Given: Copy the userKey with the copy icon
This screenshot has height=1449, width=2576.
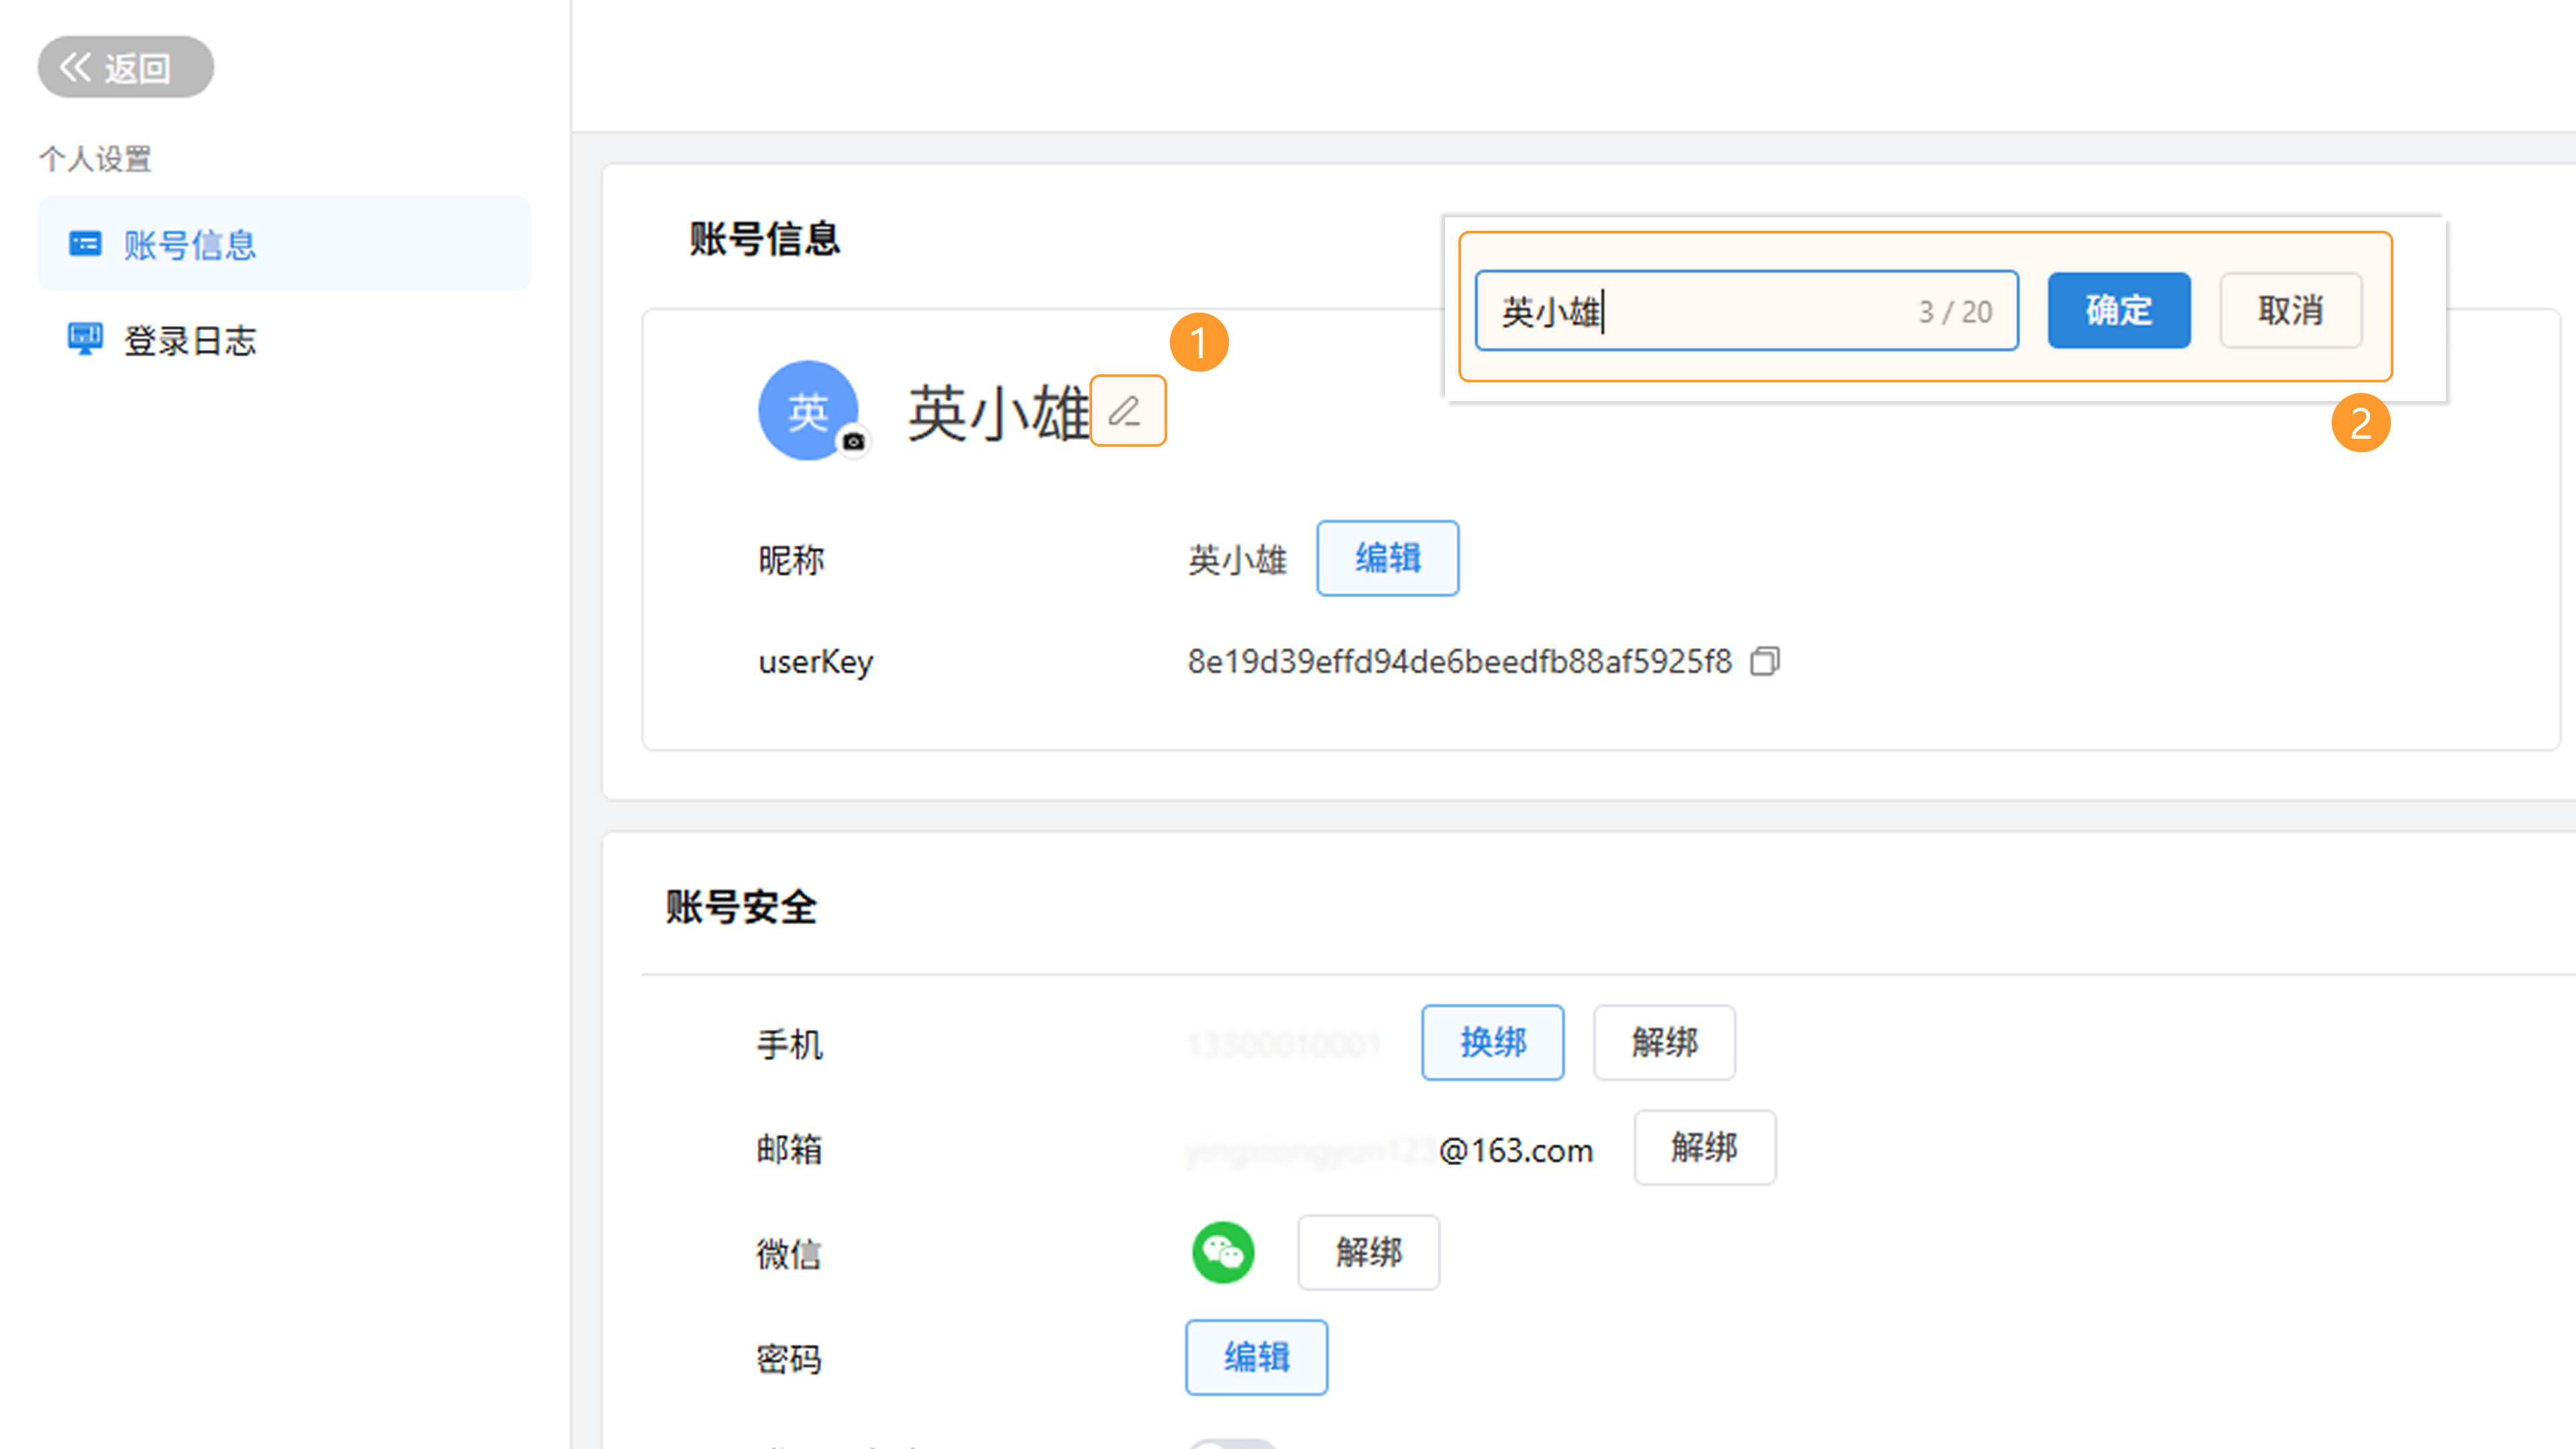Looking at the screenshot, I should click(x=1765, y=661).
